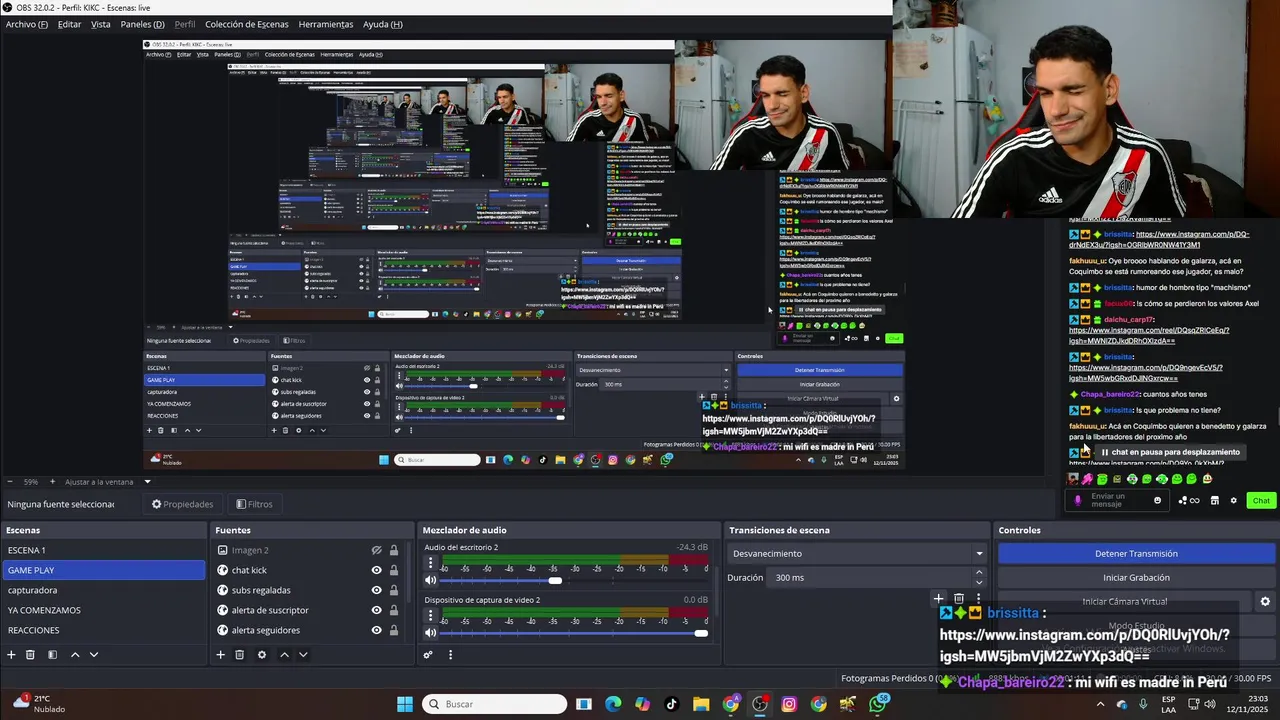The height and width of the screenshot is (720, 1280).
Task: Move source up in Fuentes toolbar
Action: click(x=284, y=655)
